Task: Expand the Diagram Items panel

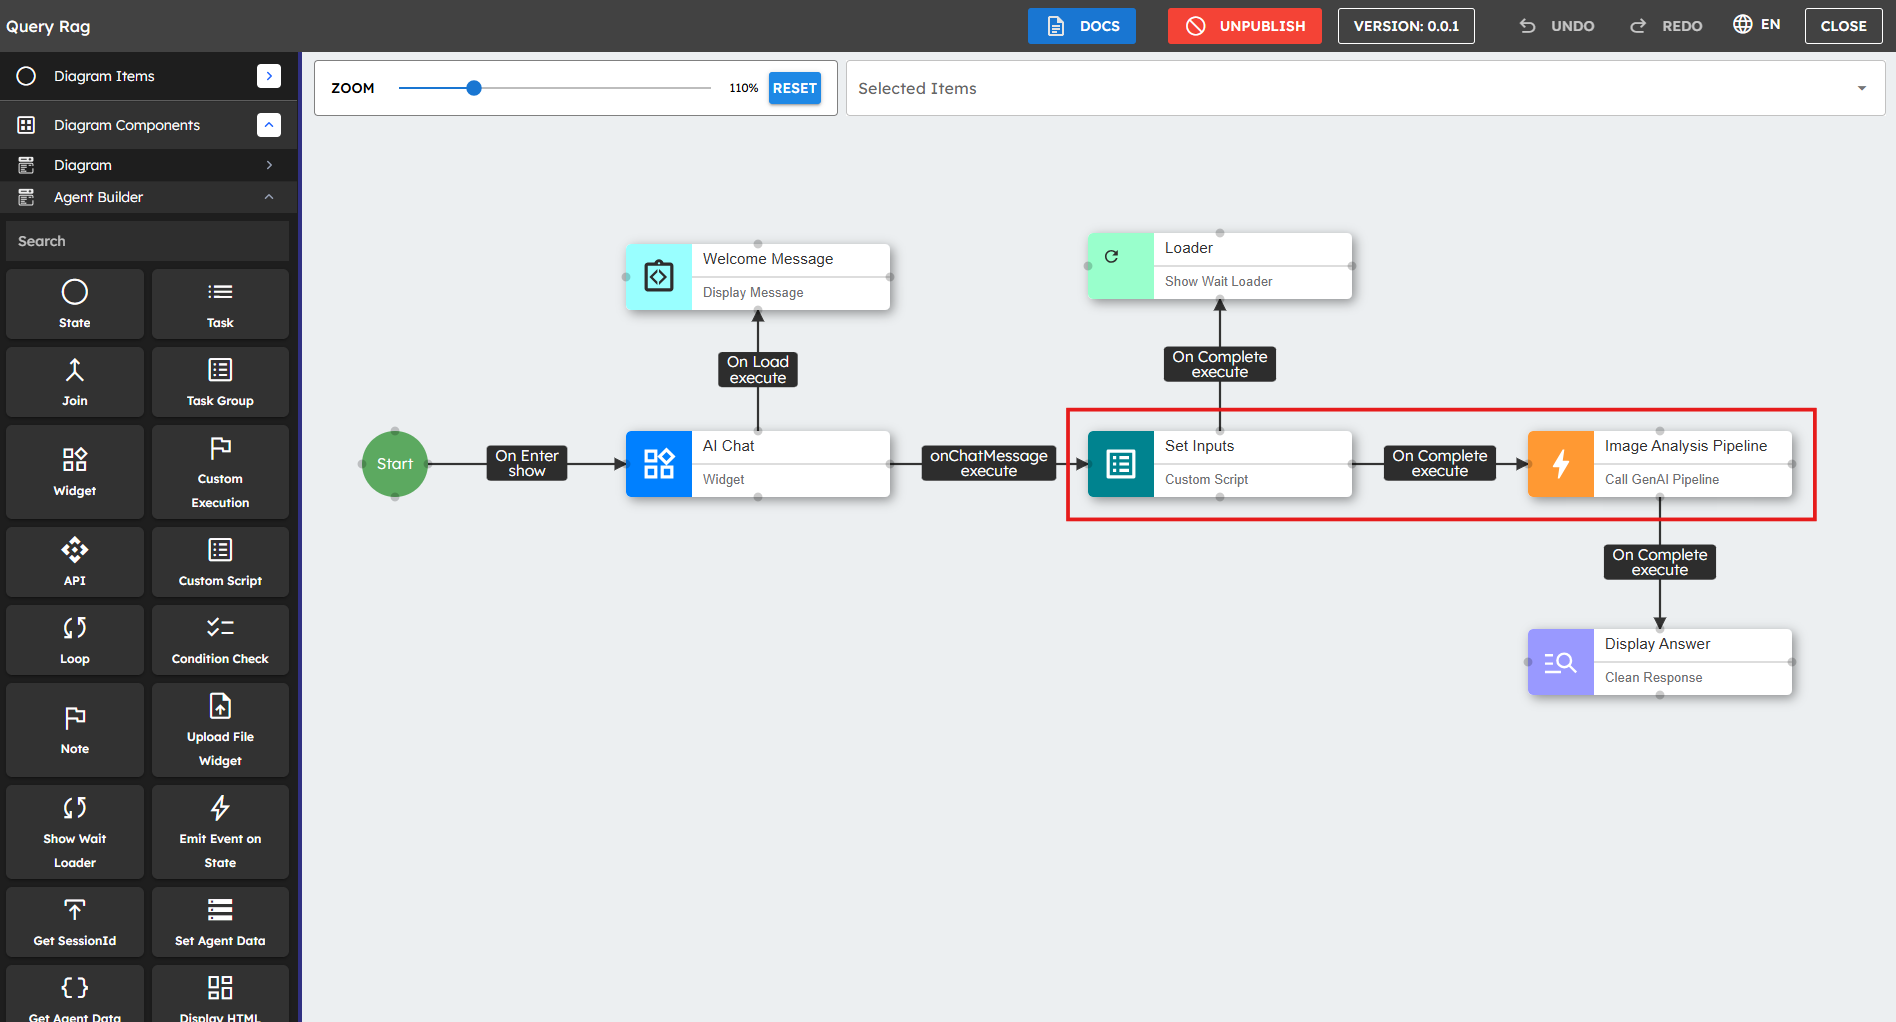Action: [x=269, y=76]
